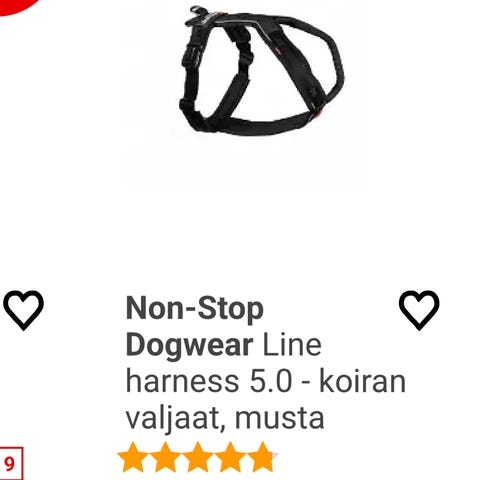Click the harness buckle clip in the product photo

(191, 57)
